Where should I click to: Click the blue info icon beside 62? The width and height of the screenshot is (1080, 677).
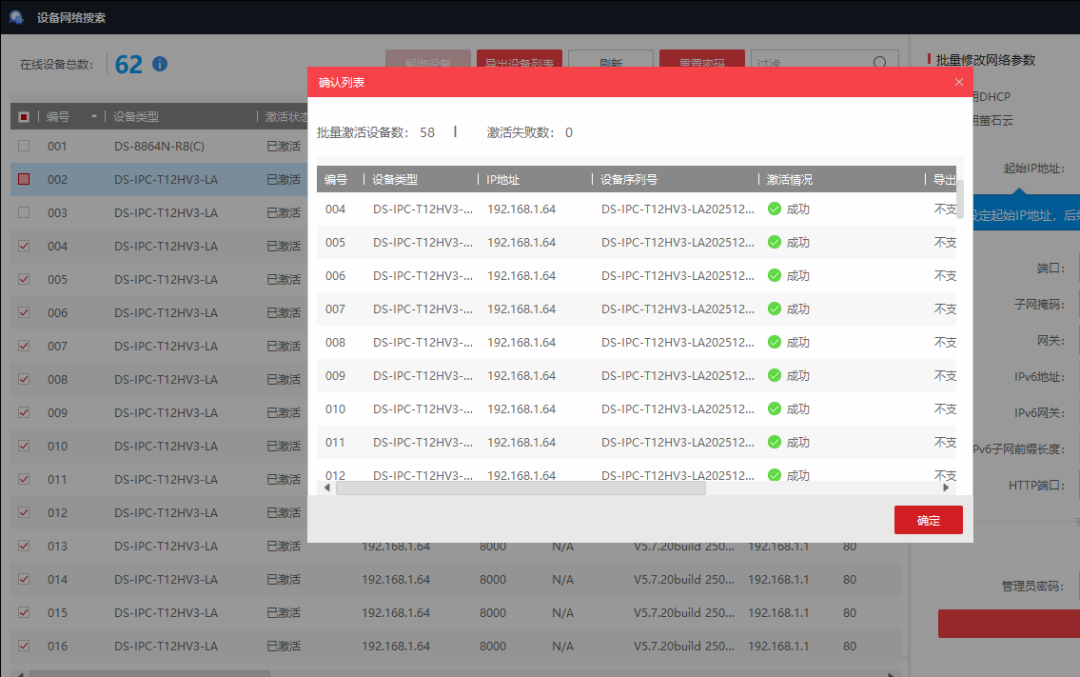click(x=159, y=64)
